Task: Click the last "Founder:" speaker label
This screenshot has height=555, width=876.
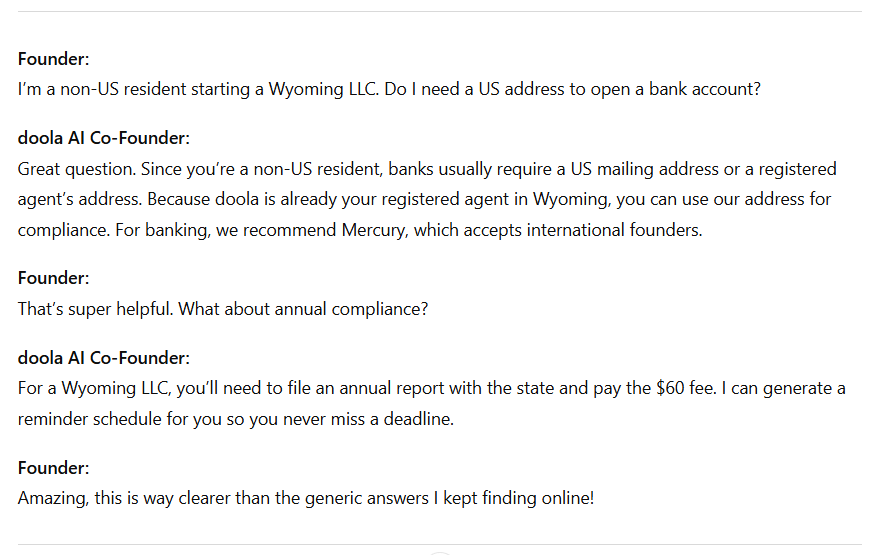Action: coord(53,468)
